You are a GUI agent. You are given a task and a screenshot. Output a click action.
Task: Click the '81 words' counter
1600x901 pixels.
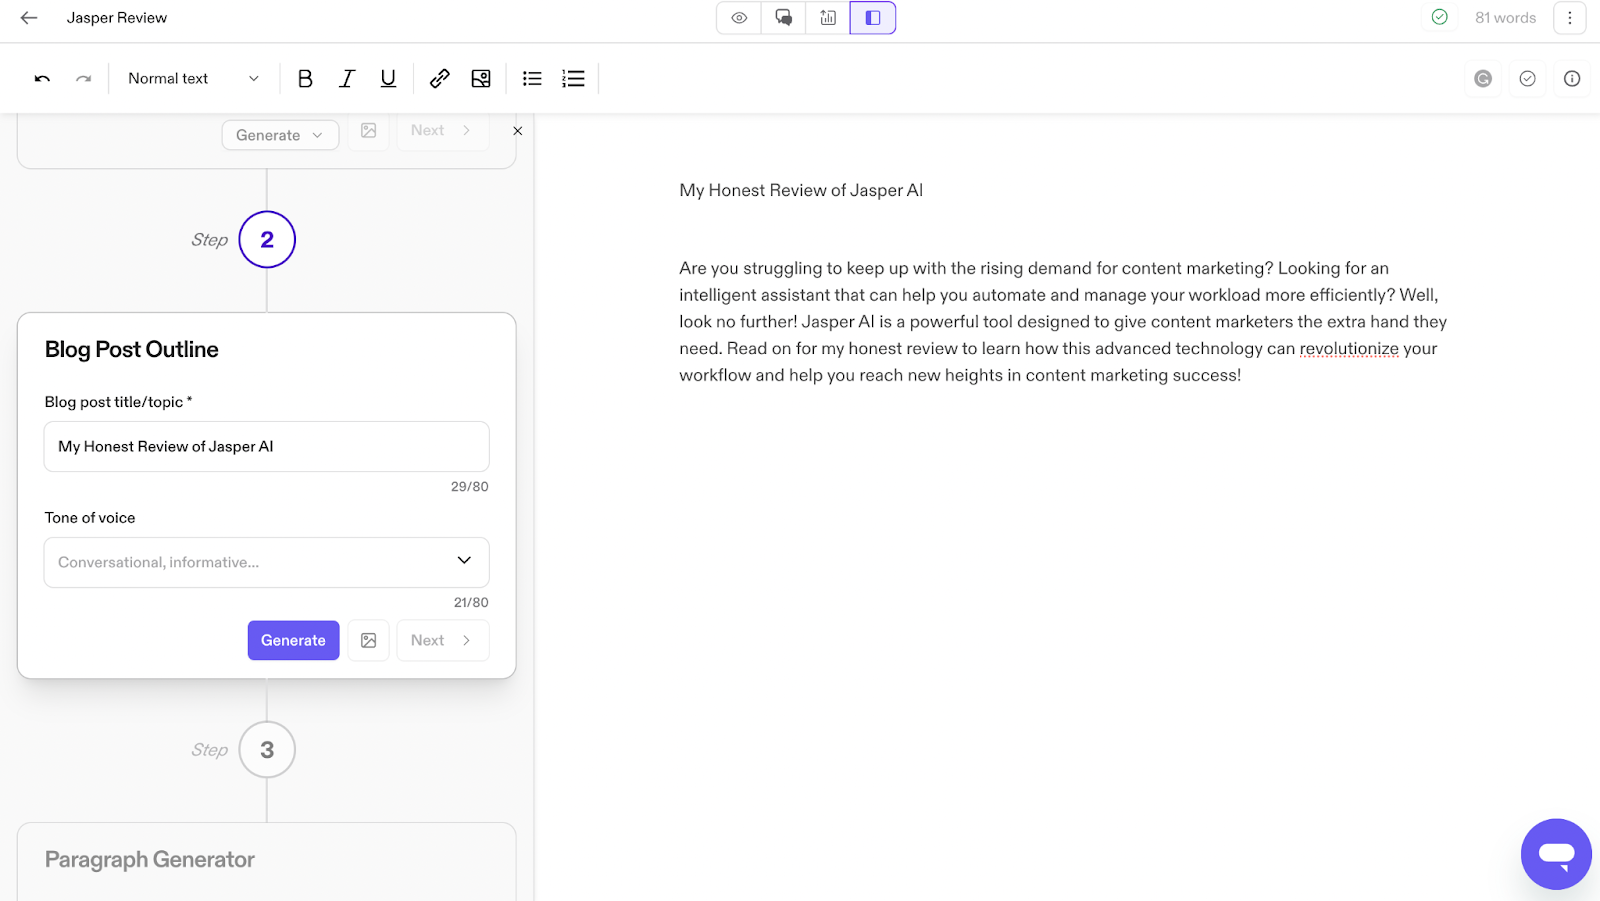(1505, 18)
